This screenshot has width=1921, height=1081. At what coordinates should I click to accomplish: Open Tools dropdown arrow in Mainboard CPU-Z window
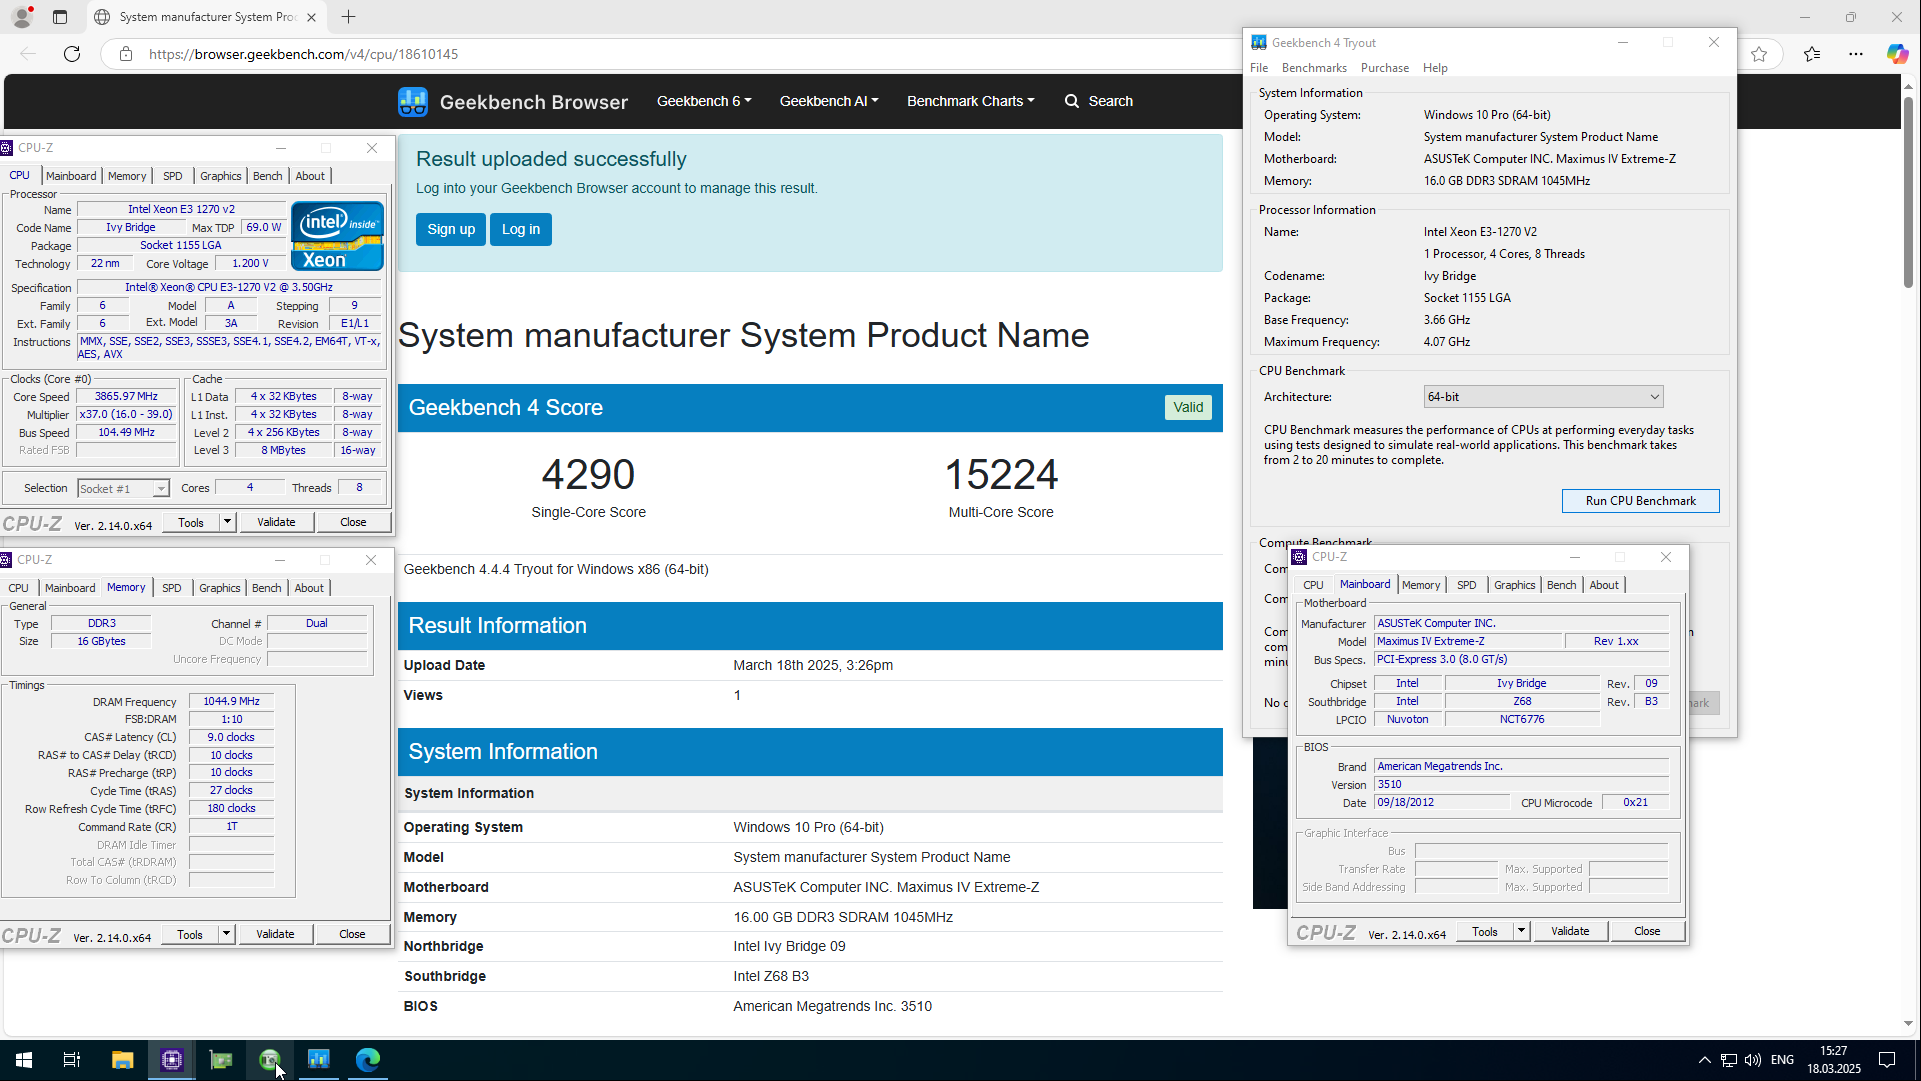(x=1521, y=931)
